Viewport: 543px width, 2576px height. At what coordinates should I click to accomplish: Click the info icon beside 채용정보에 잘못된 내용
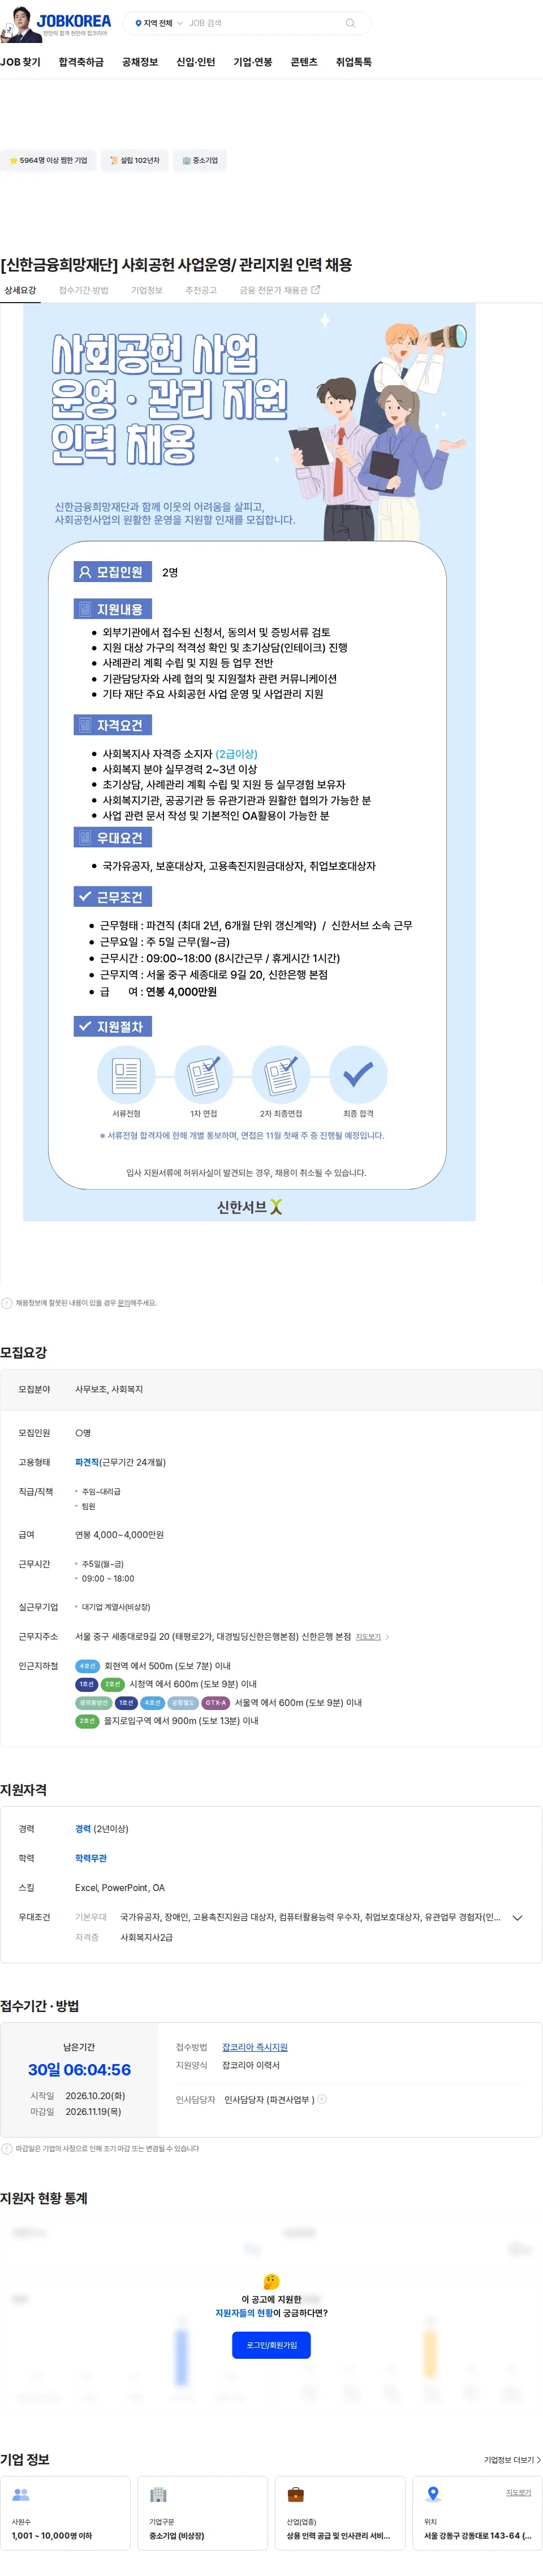pos(7,1303)
